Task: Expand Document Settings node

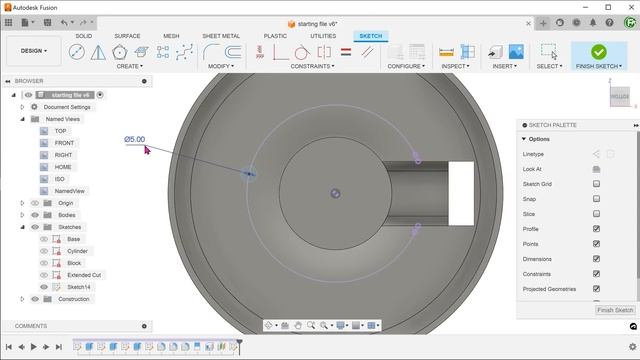Action: [22, 107]
